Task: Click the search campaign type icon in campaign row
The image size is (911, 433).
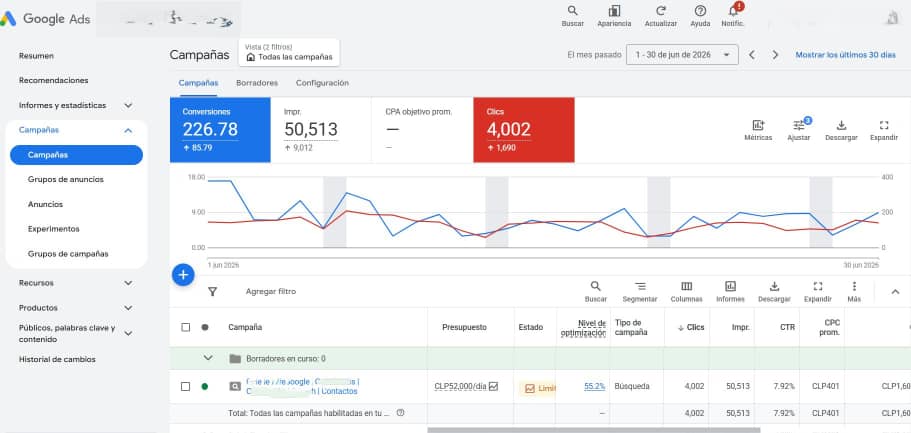Action: point(235,387)
